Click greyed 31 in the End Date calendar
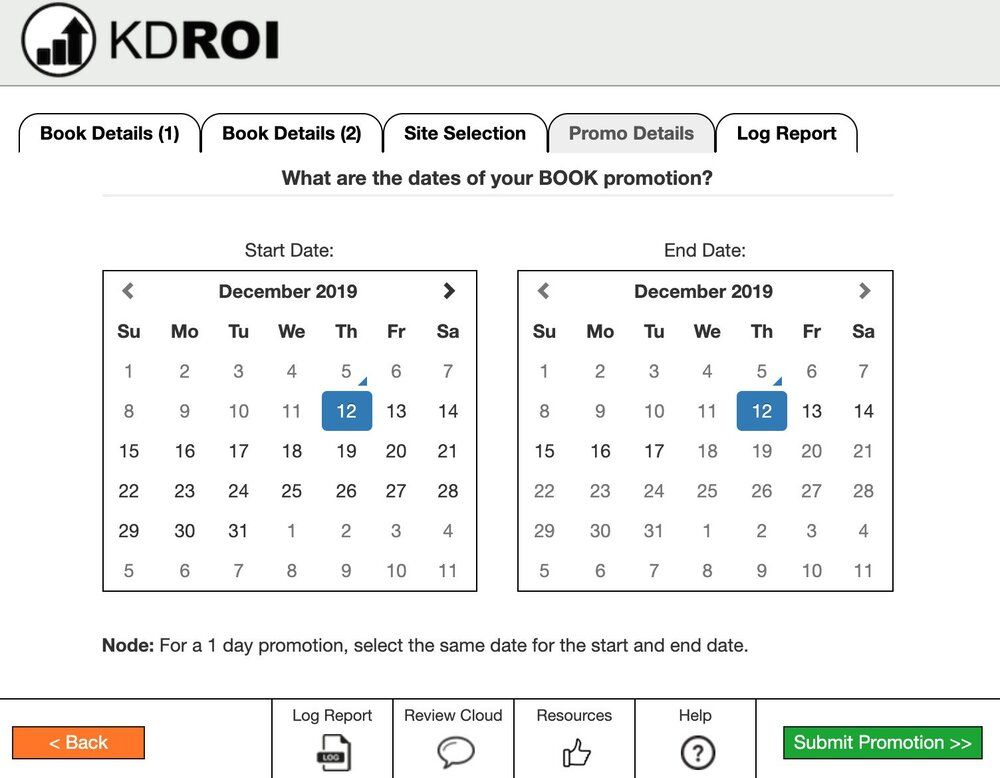The width and height of the screenshot is (1000, 778). coord(654,531)
